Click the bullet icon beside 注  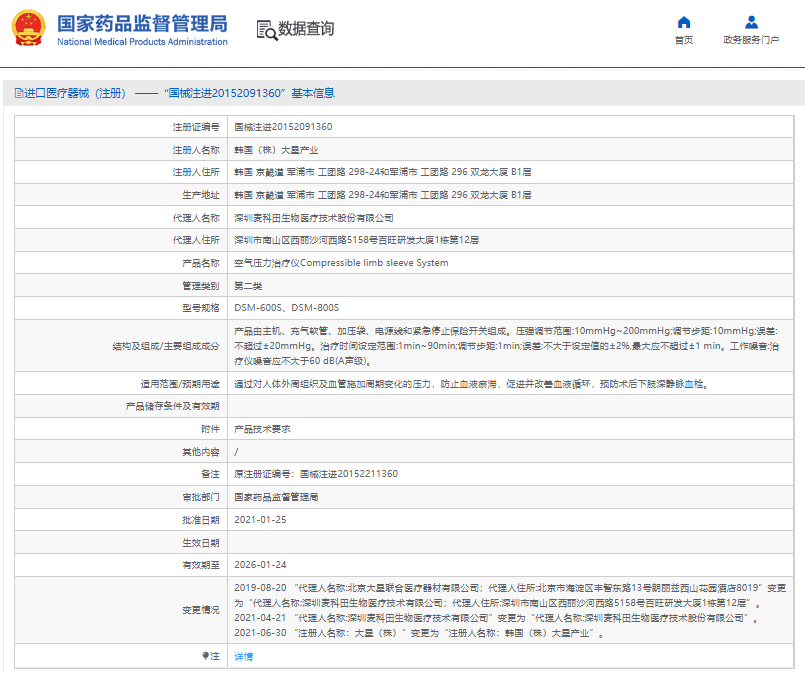(x=205, y=656)
